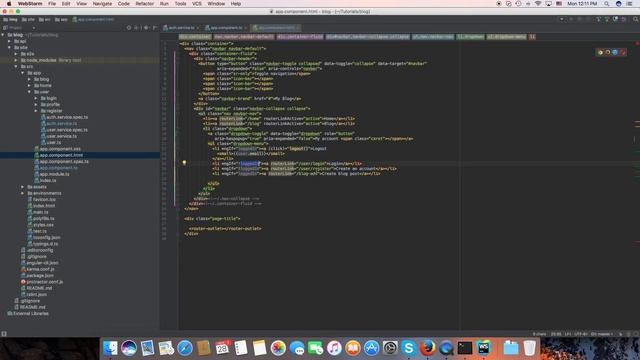Select app.module.ts file

[x=52, y=174]
